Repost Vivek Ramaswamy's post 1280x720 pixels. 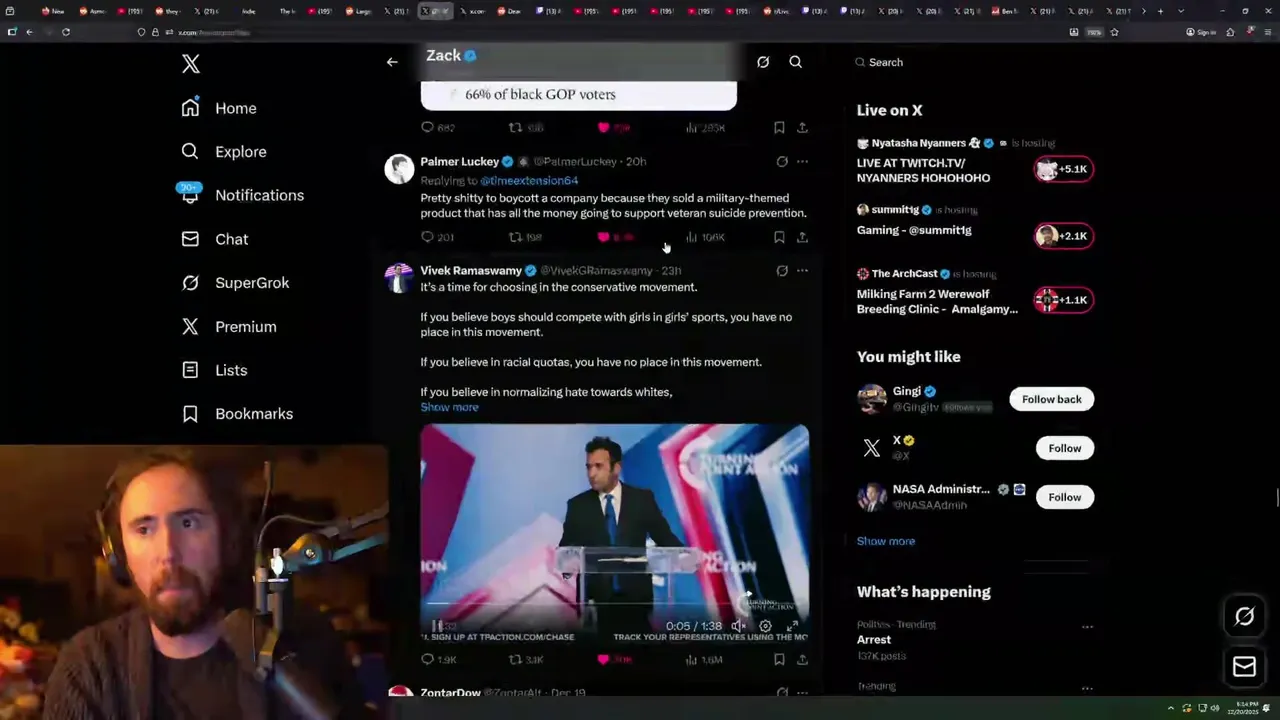pyautogui.click(x=526, y=660)
